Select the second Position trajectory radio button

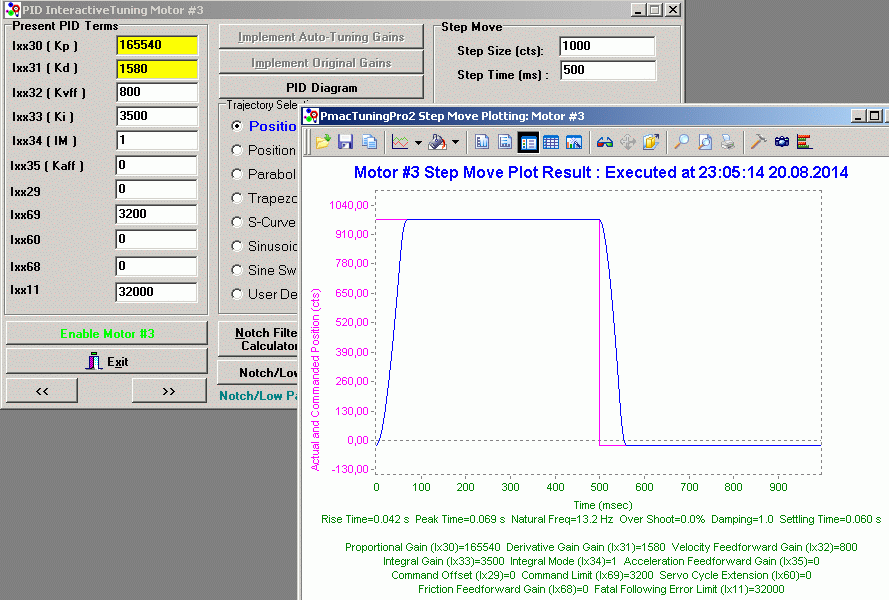tap(237, 150)
